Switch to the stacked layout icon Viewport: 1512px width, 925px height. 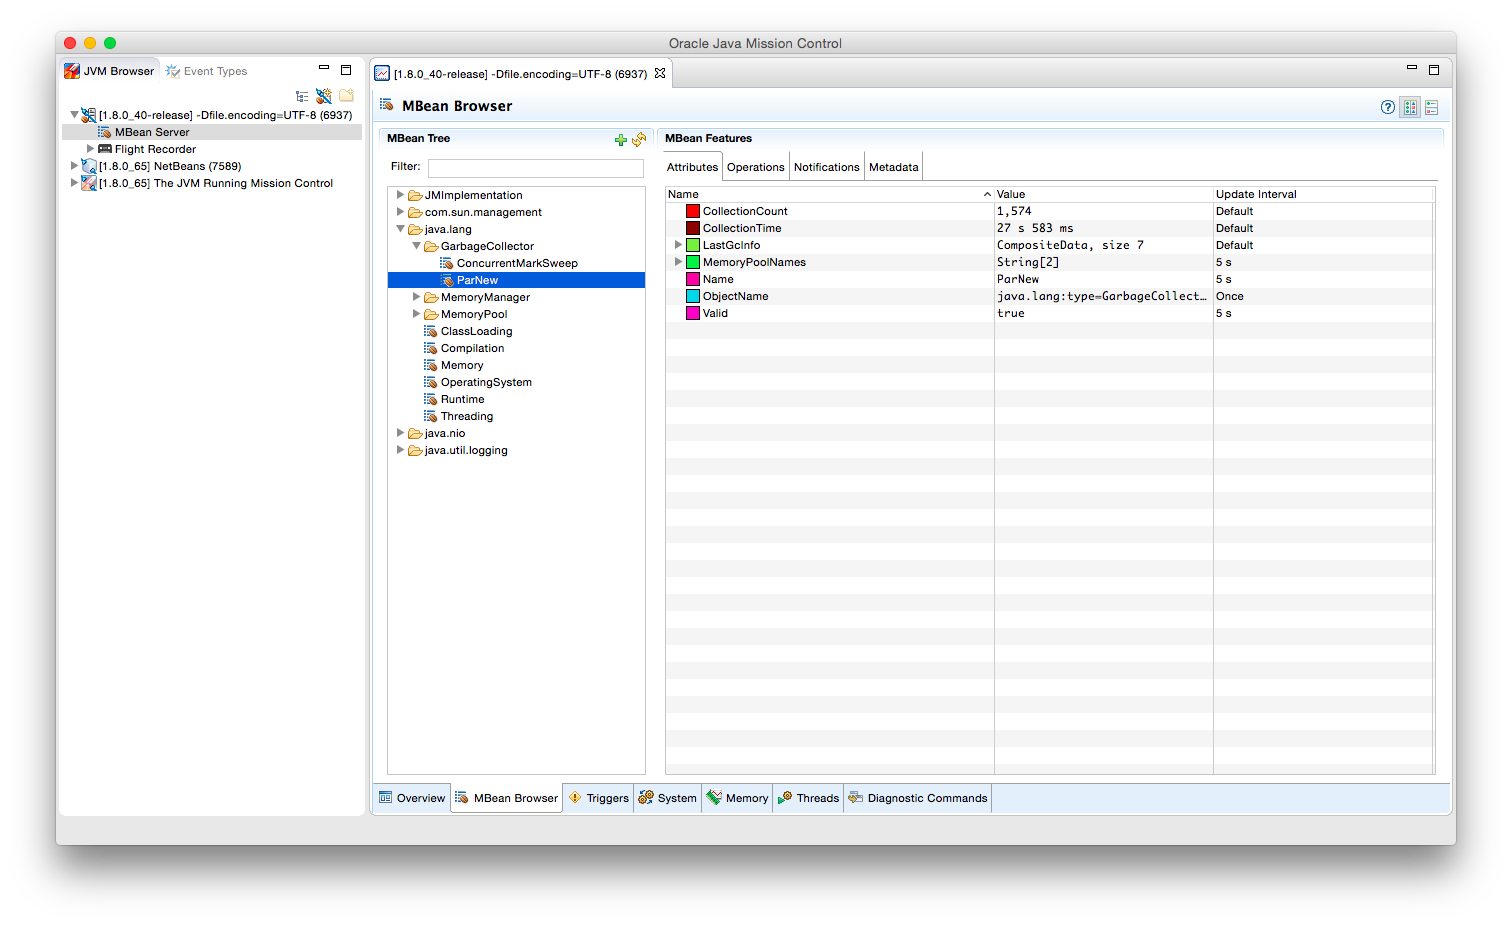point(1432,107)
